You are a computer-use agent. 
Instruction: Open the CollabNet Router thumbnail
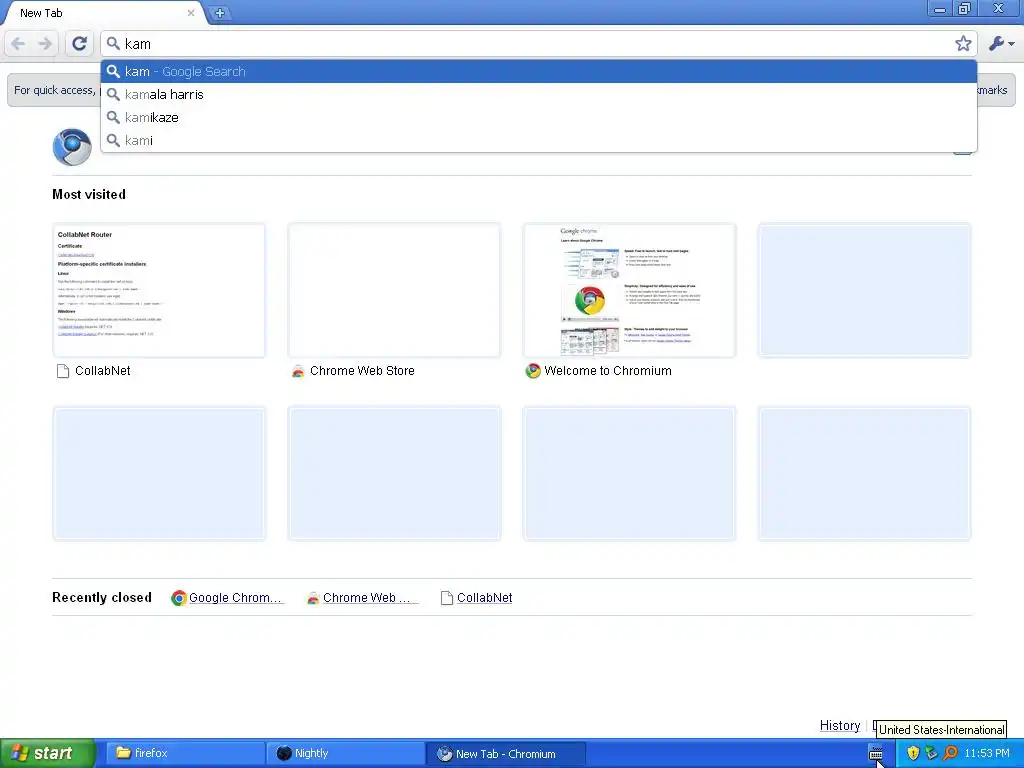159,291
